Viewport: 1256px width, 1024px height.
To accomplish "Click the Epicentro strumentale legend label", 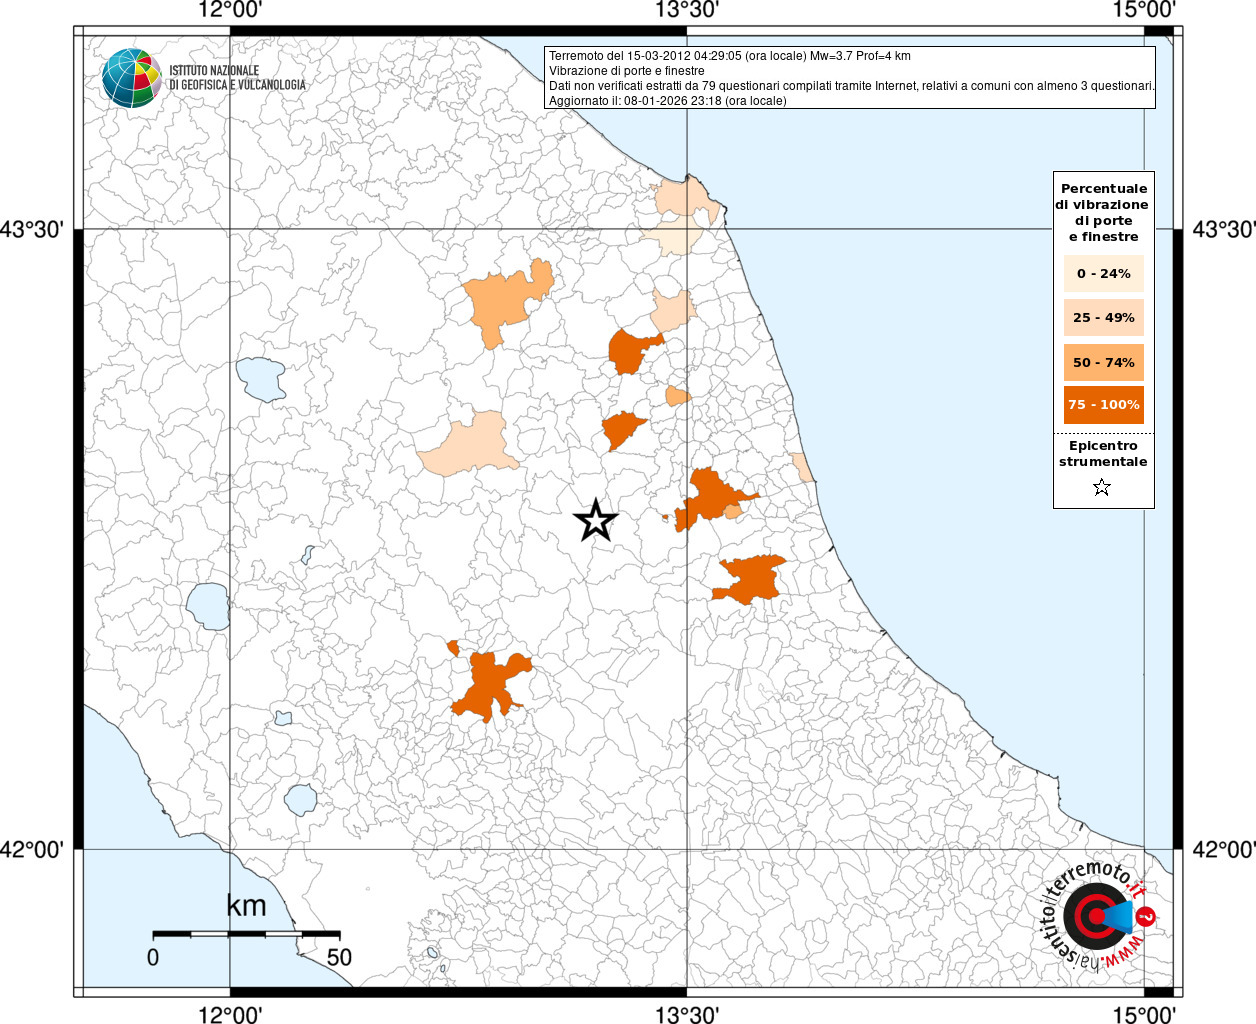I will [x=1103, y=454].
